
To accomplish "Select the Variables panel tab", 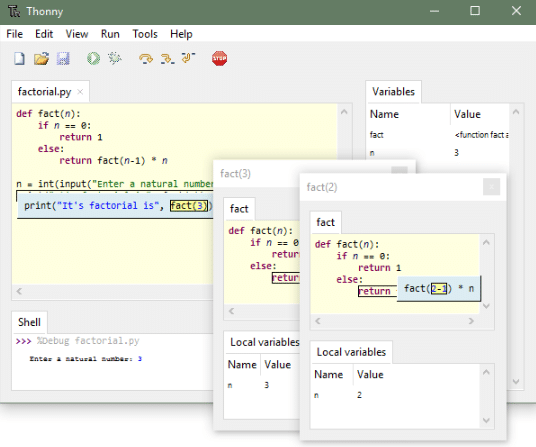I will (393, 92).
